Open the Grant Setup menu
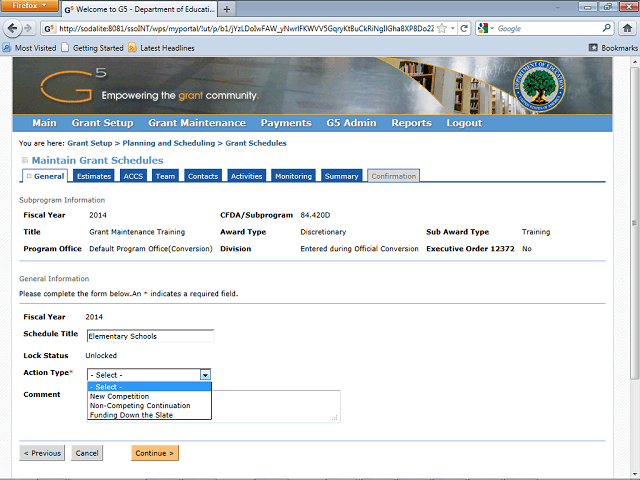 click(102, 123)
